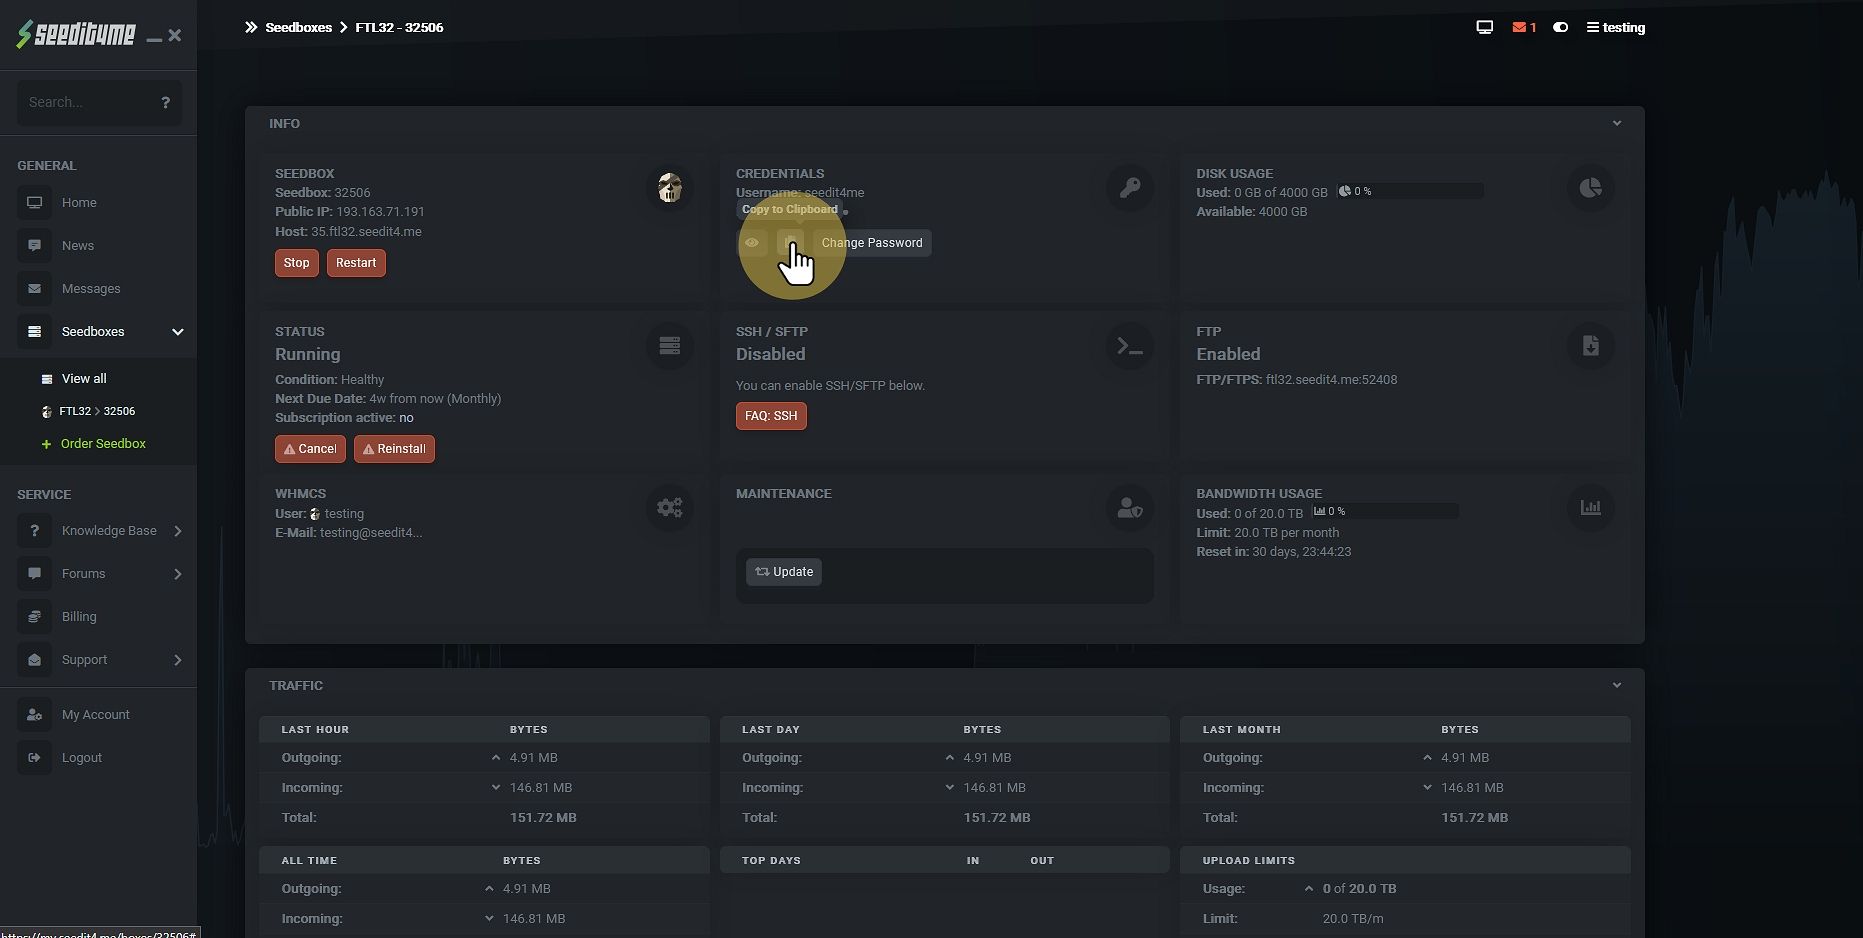Cancel the seedbox subscription

pyautogui.click(x=310, y=449)
